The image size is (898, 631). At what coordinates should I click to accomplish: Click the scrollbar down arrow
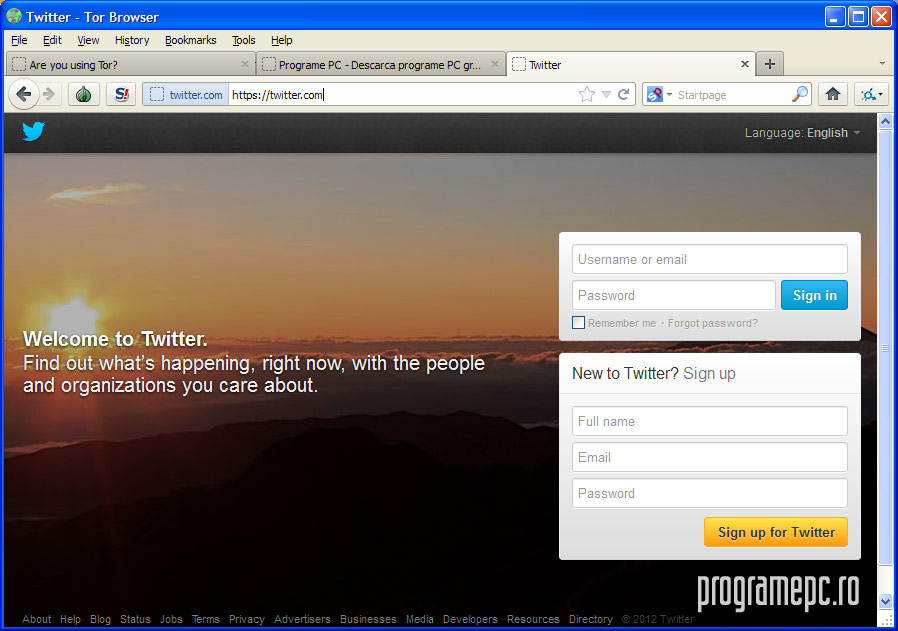coord(885,602)
